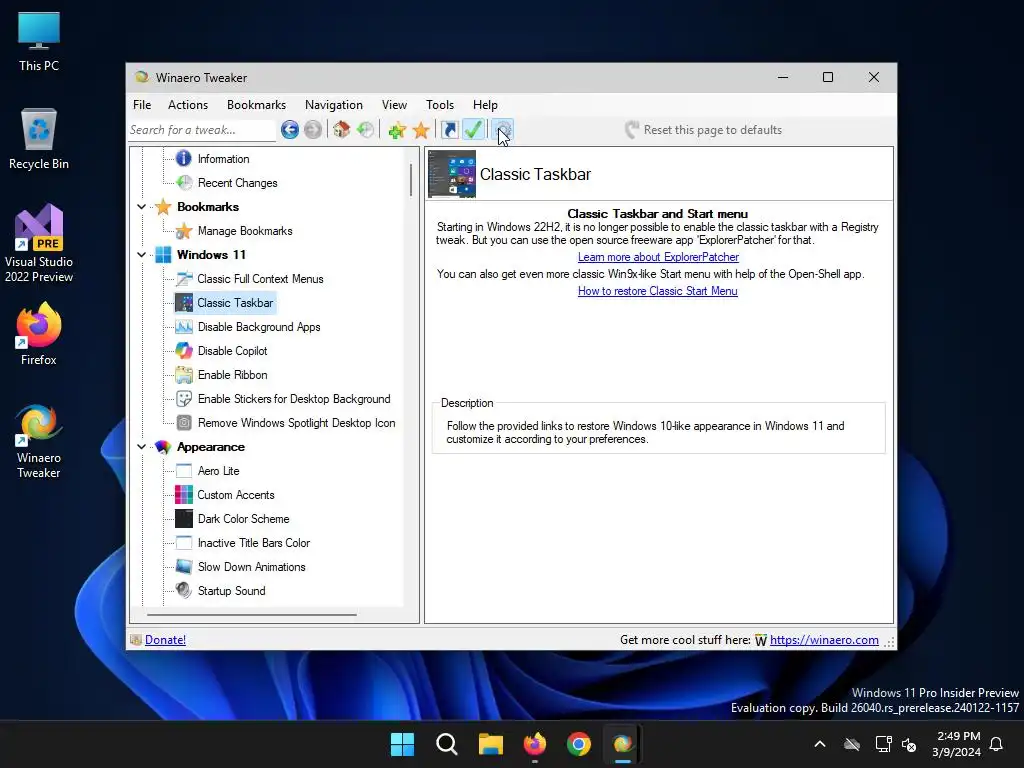Add bookmark with green plus star icon

(396, 130)
